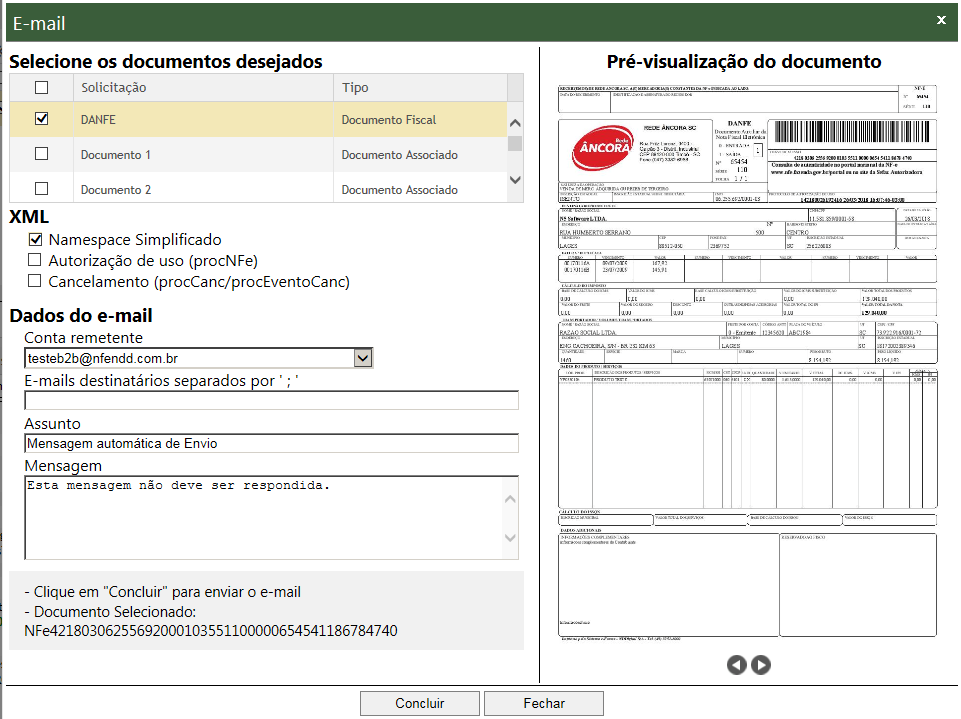The height and width of the screenshot is (719, 961).
Task: Go to previous document preview page
Action: point(737,664)
